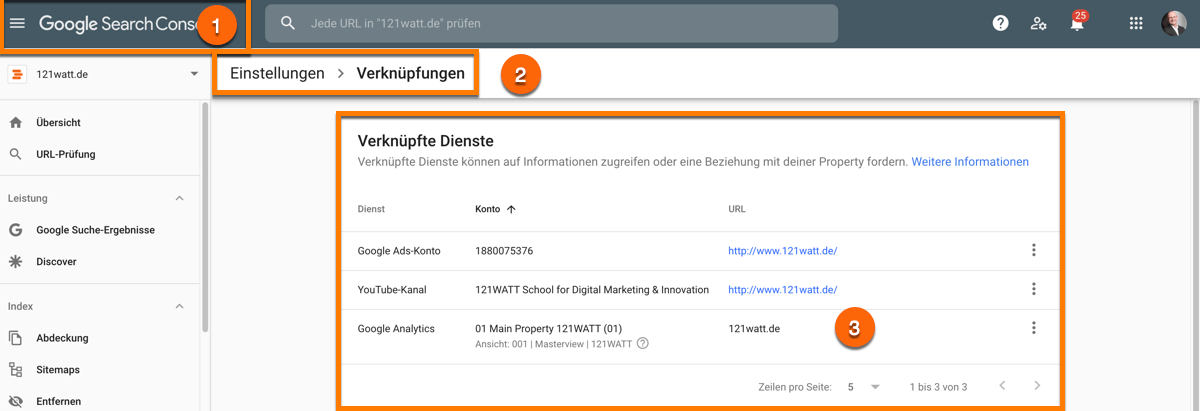Click the Google Ads-Konto service cell
The width and height of the screenshot is (1200, 411).
click(x=399, y=251)
